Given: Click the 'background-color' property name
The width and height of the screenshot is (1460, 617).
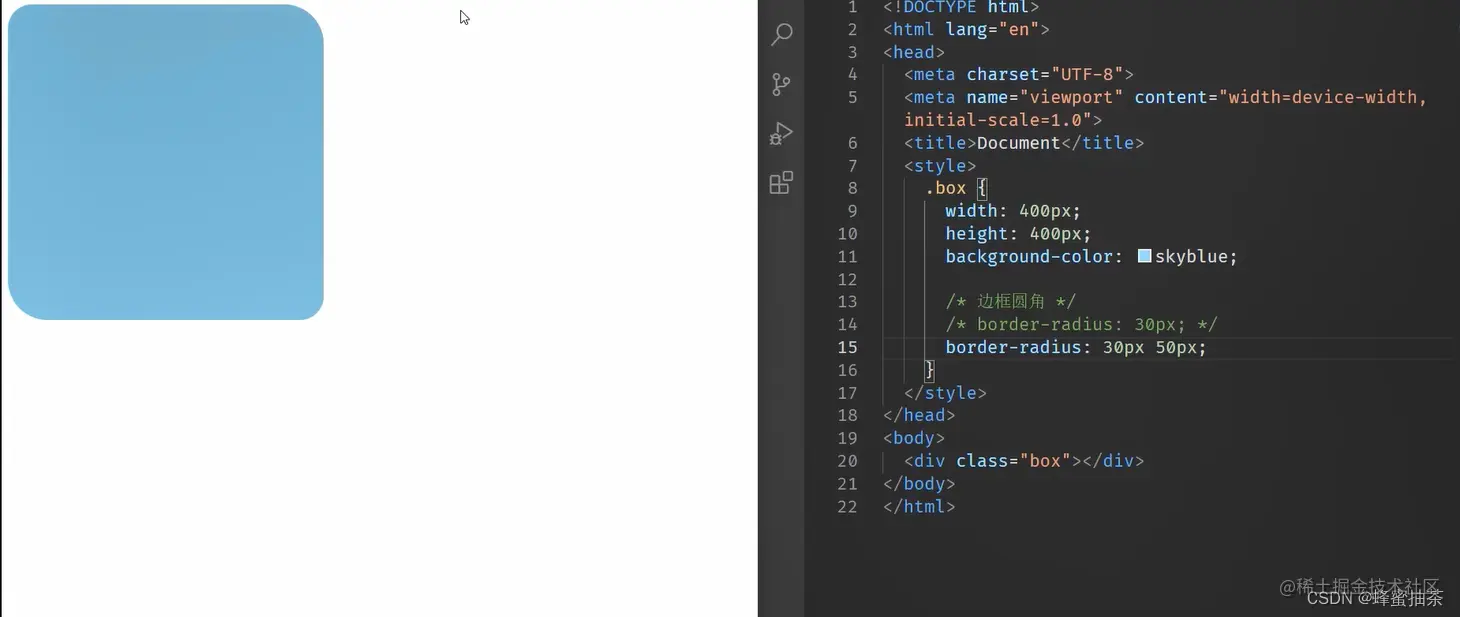Looking at the screenshot, I should coord(1030,256).
